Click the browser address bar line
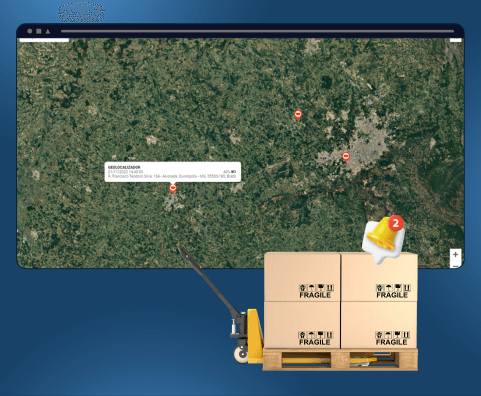 [x=257, y=31]
